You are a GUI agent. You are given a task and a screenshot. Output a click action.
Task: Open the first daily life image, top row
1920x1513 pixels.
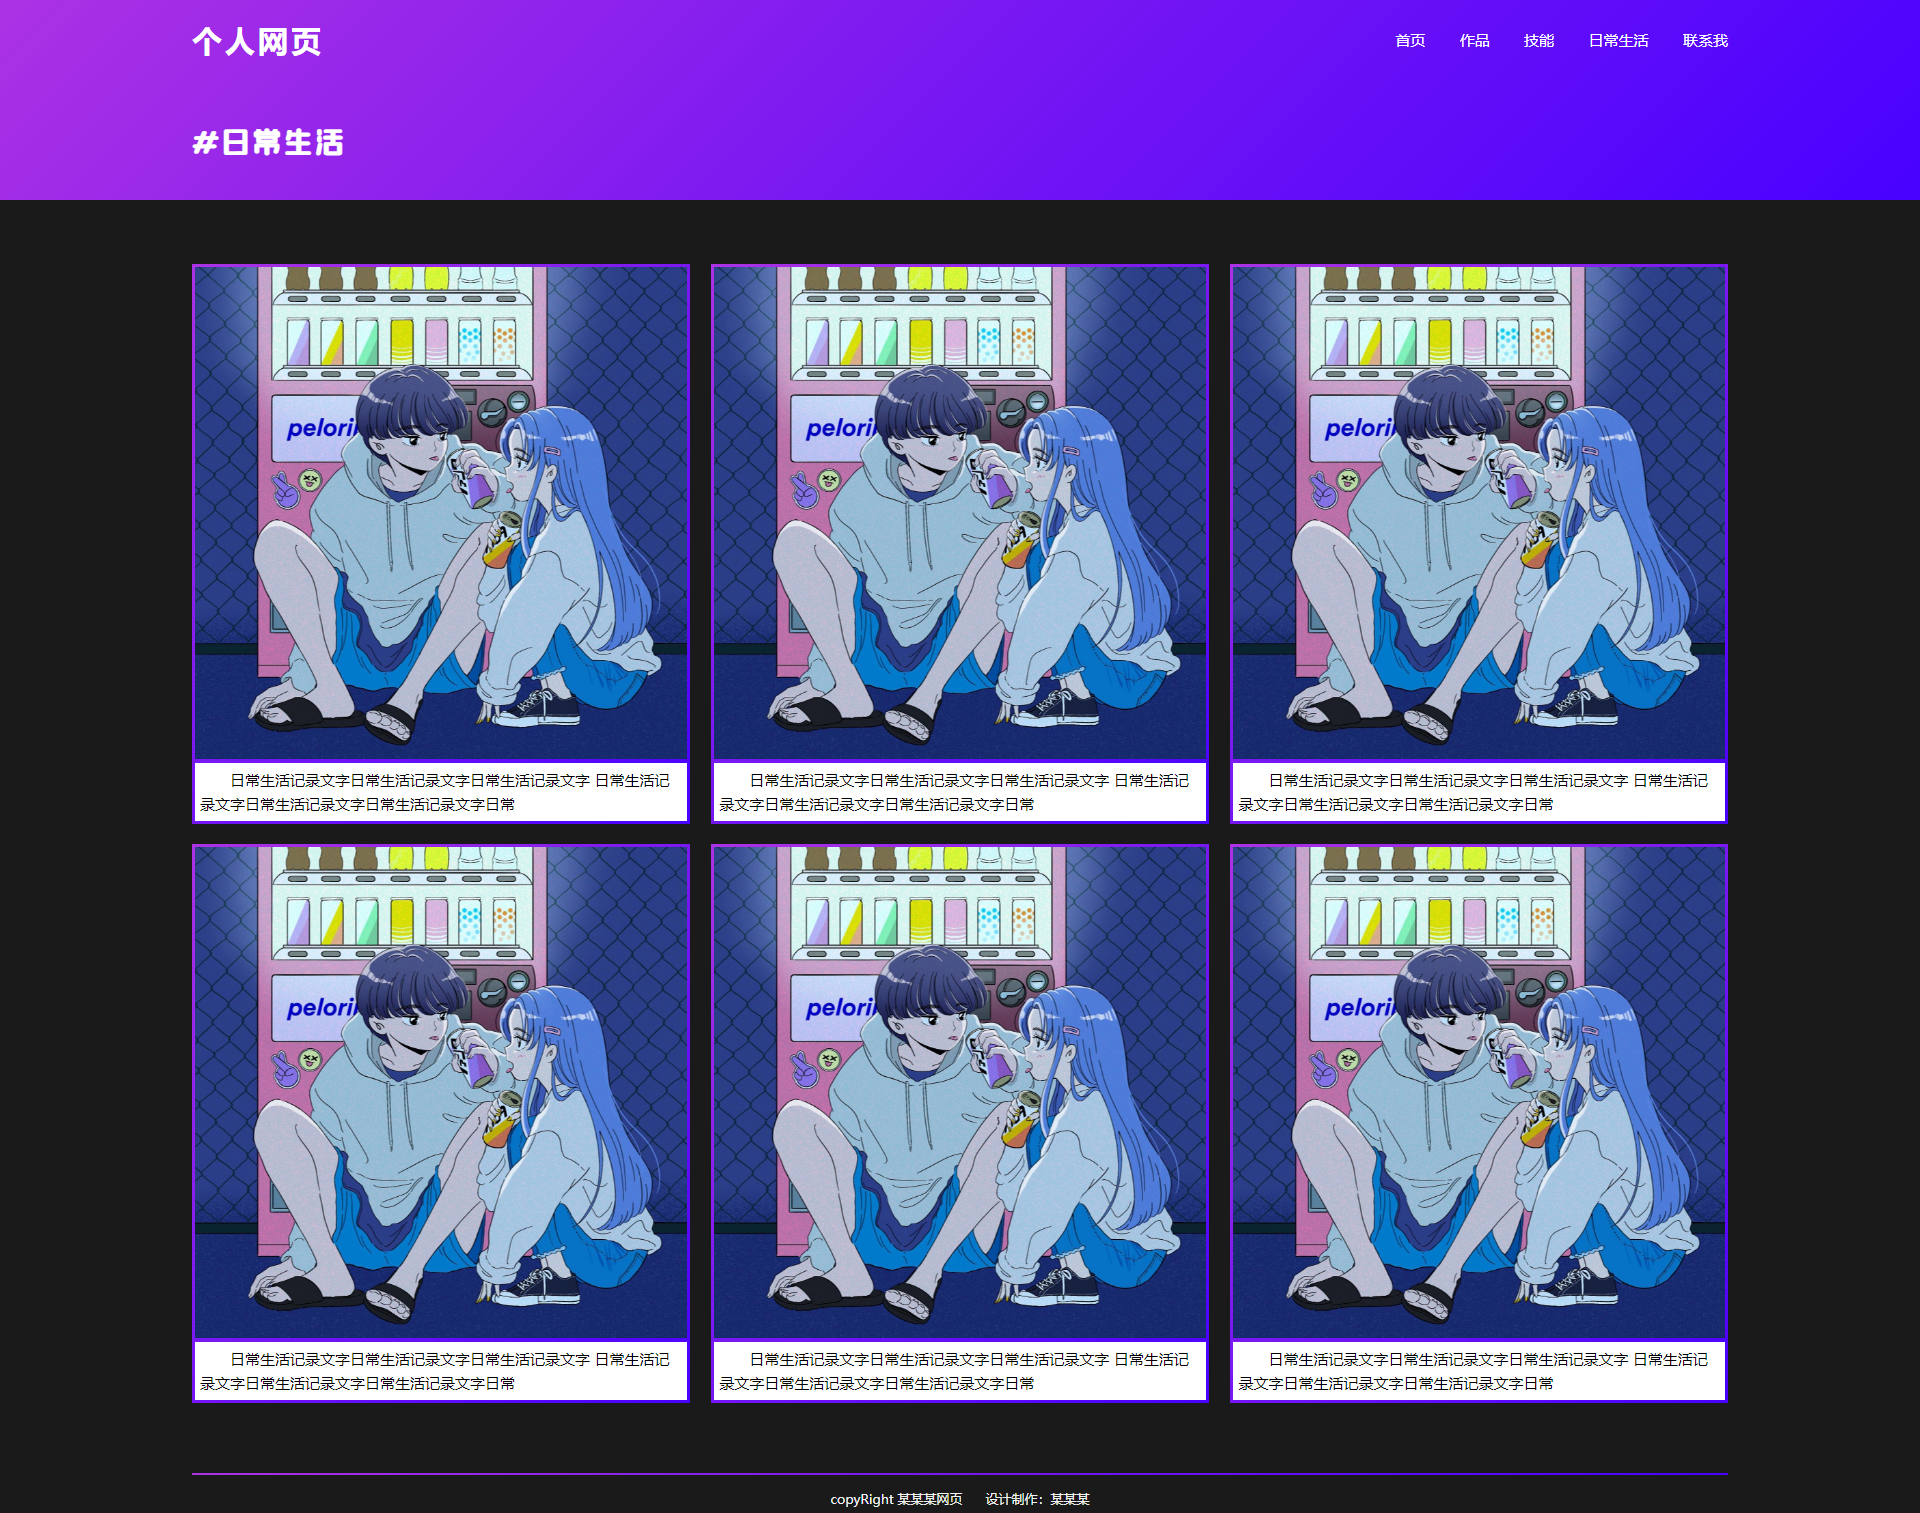pyautogui.click(x=441, y=513)
